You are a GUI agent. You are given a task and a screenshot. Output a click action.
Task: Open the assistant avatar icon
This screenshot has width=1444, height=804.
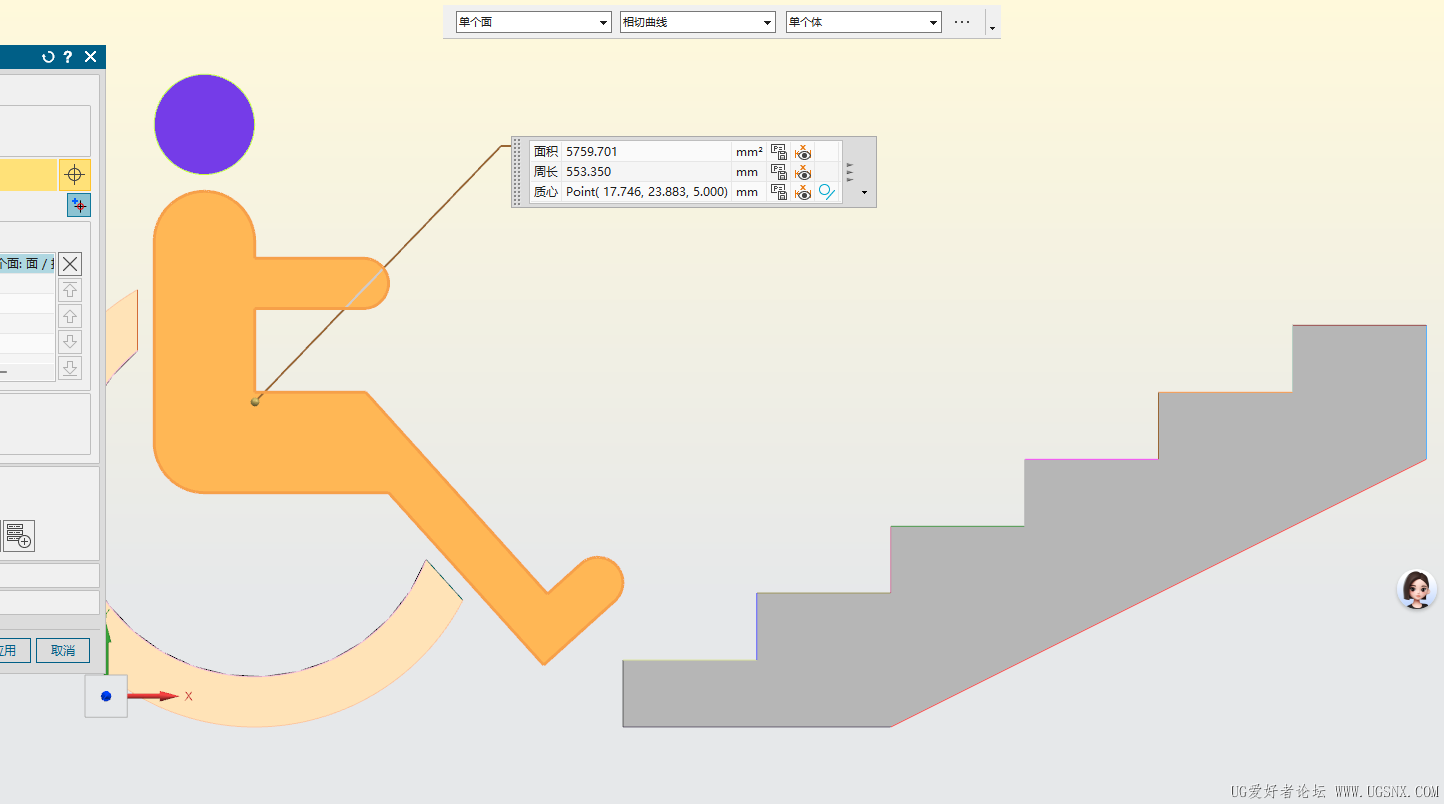tap(1417, 590)
